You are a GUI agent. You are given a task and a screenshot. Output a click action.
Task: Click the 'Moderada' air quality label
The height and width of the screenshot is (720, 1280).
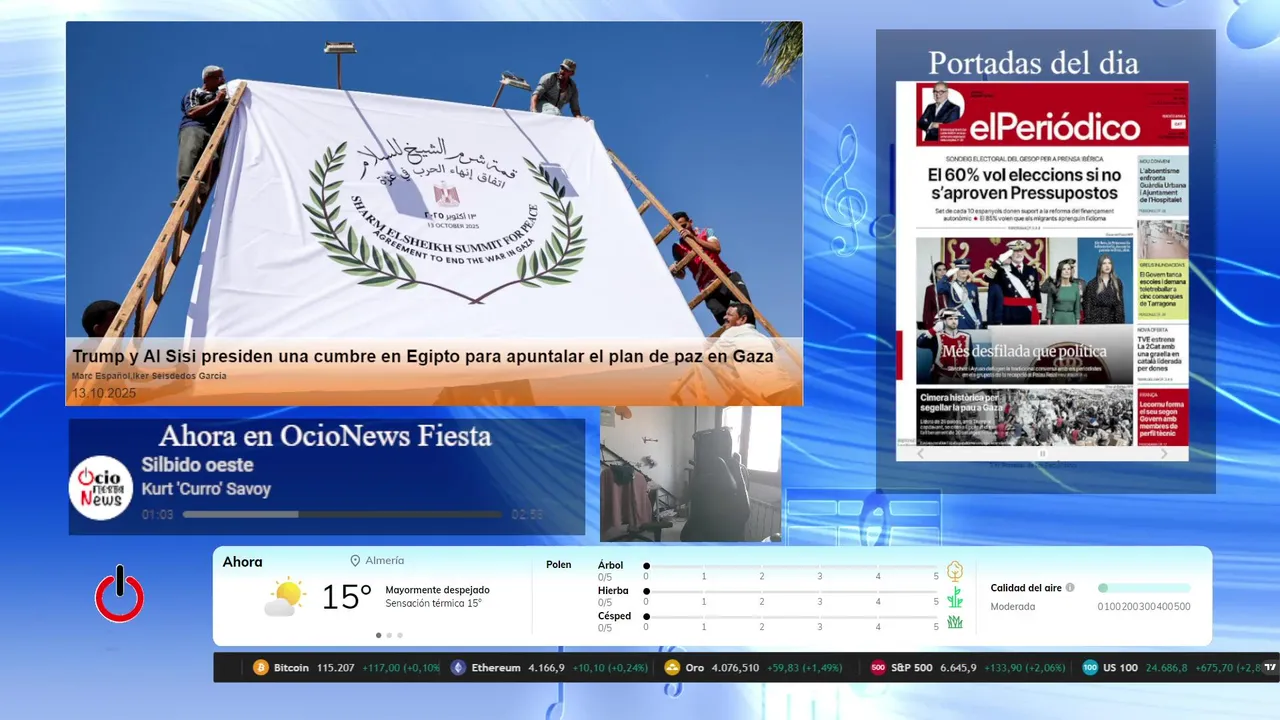[x=1012, y=607]
